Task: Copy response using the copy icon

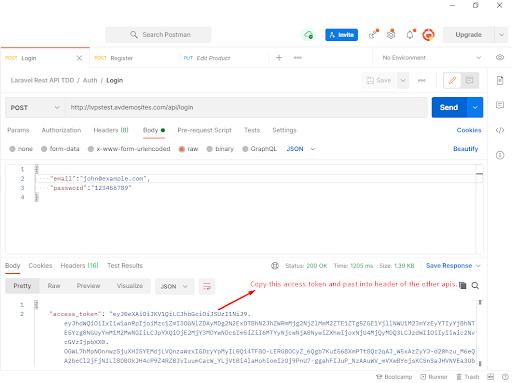Action: [x=463, y=285]
